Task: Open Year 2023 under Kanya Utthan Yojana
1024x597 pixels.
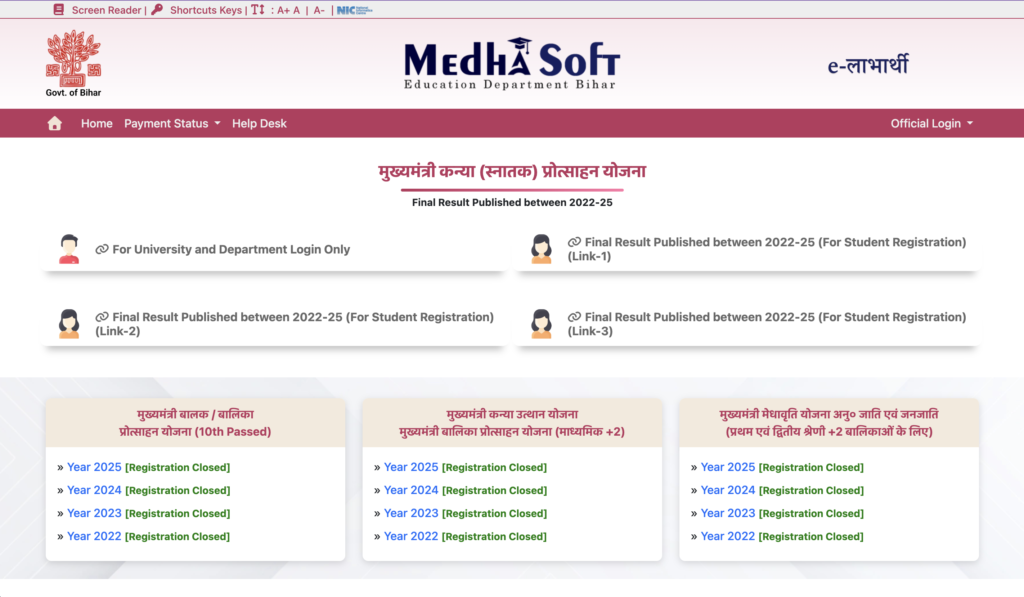Action: click(x=411, y=513)
